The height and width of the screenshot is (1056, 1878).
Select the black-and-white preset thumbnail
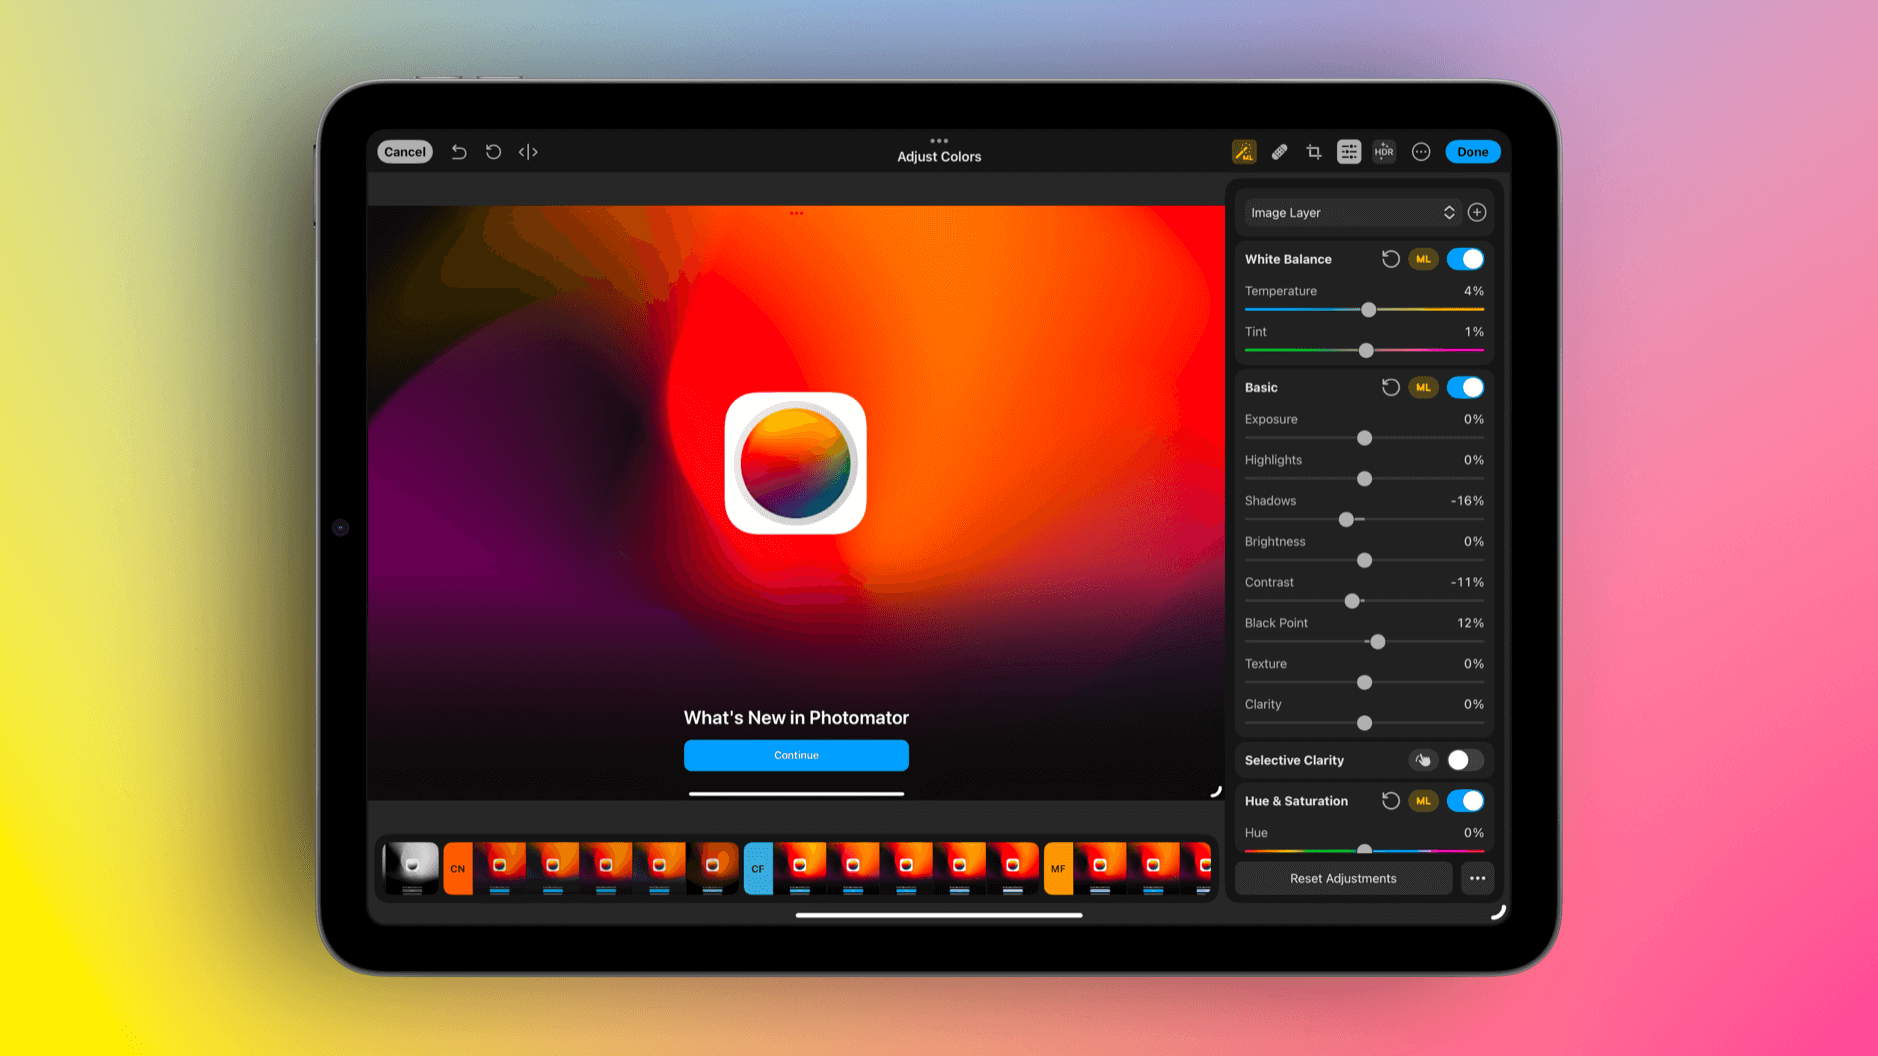tap(411, 868)
